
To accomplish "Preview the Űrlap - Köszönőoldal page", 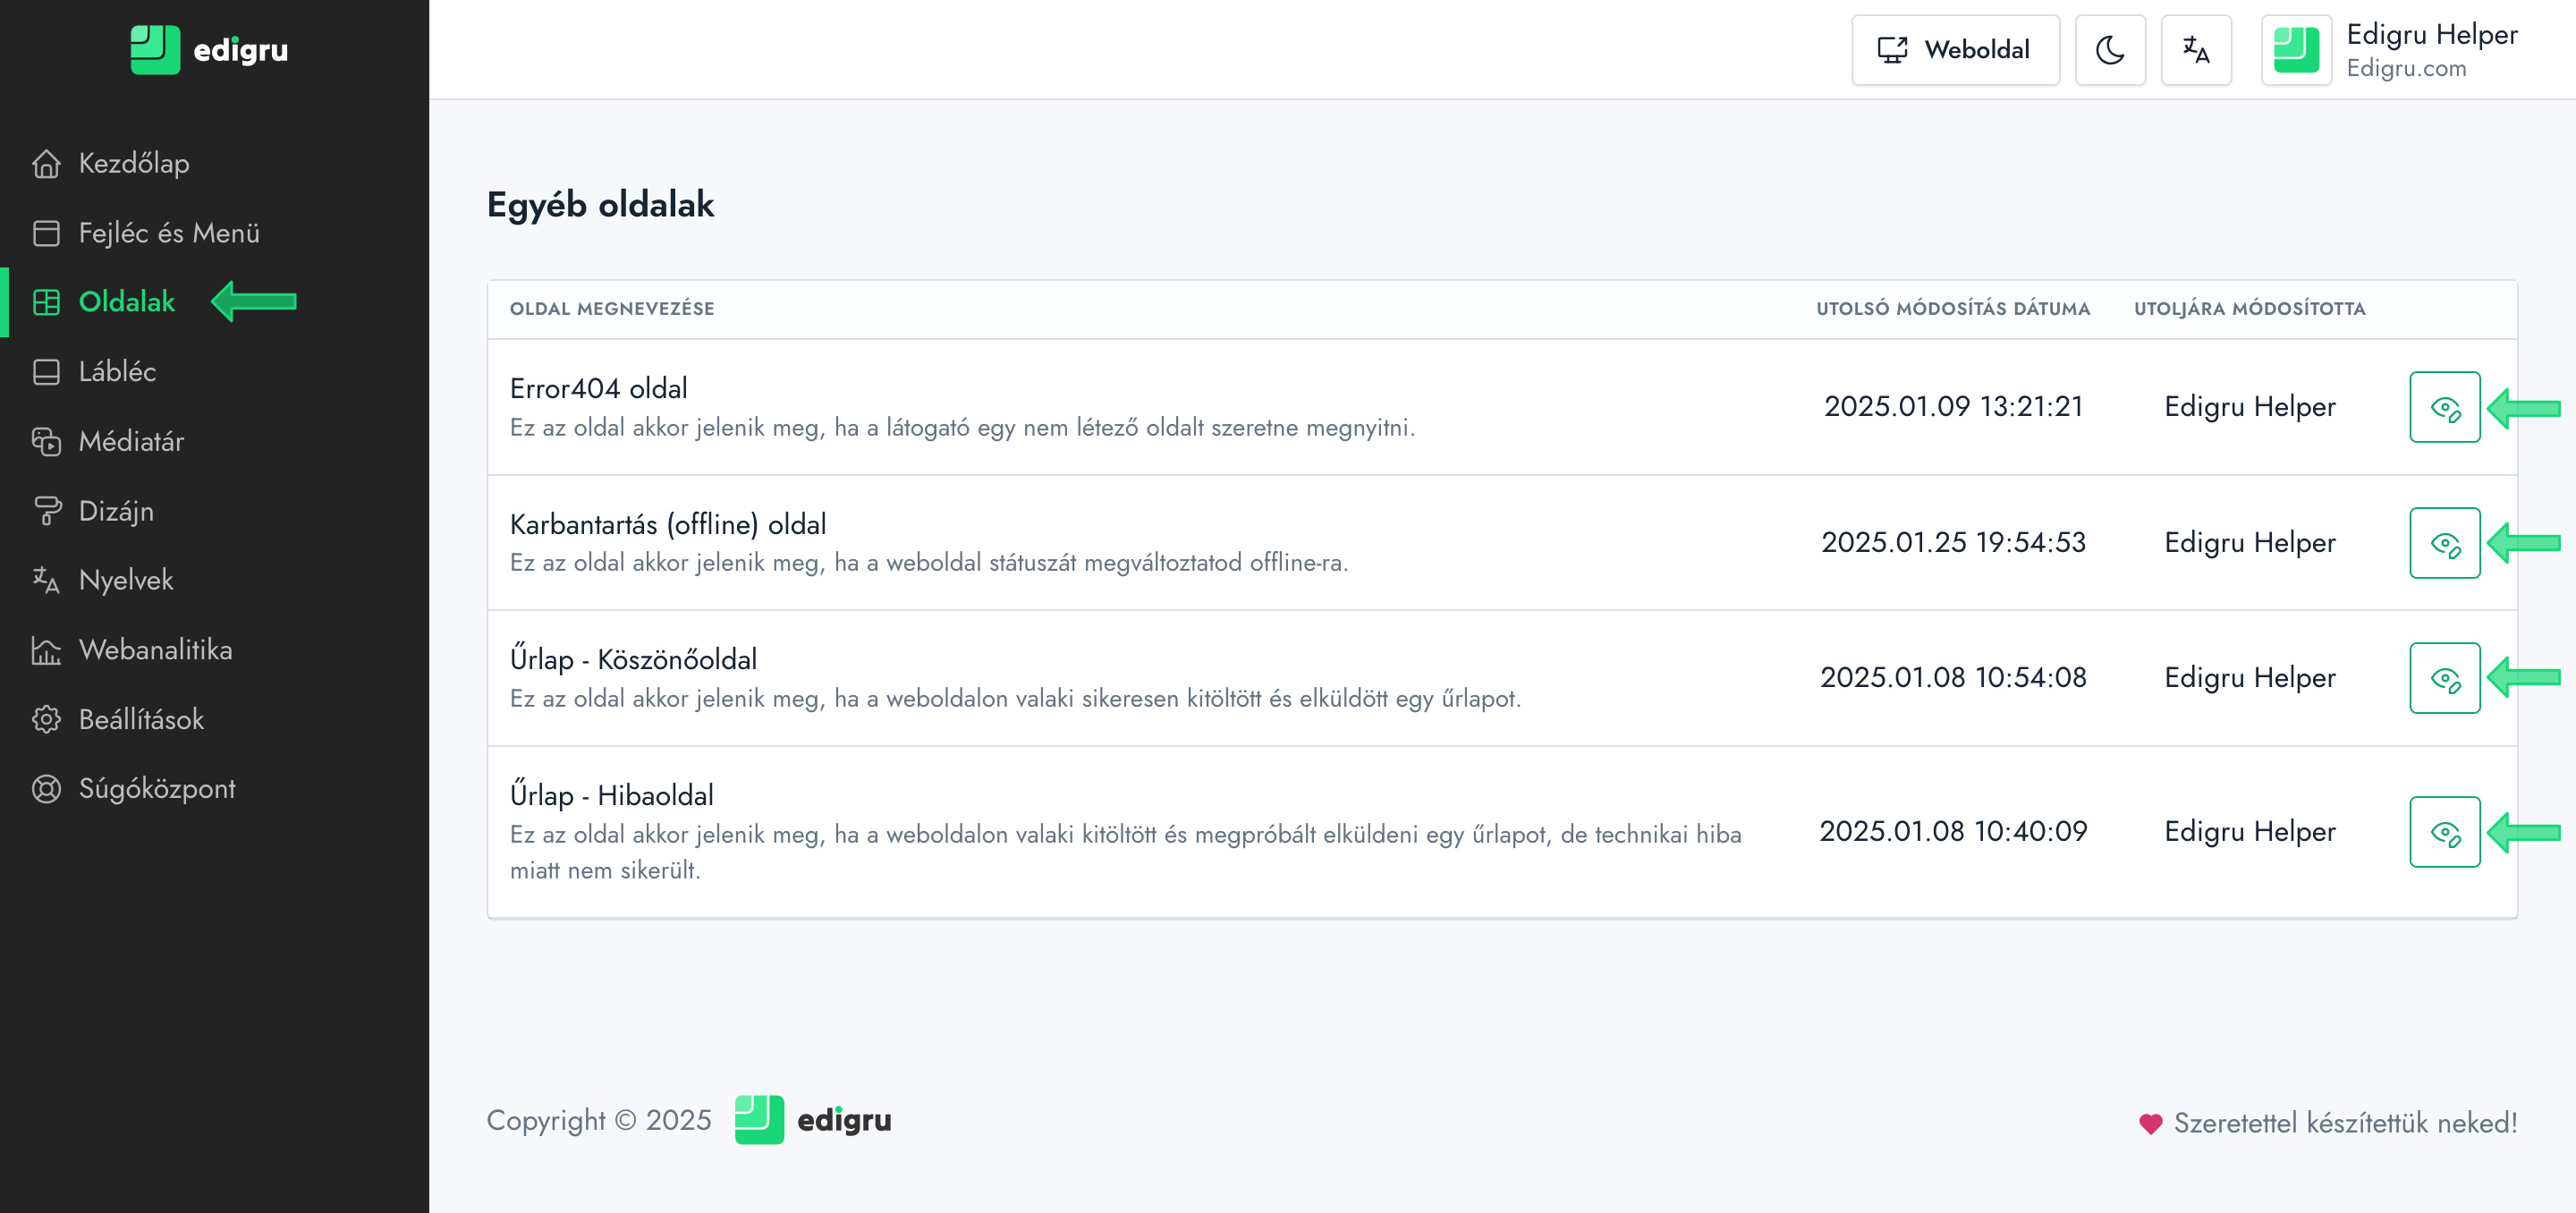I will tap(2444, 678).
